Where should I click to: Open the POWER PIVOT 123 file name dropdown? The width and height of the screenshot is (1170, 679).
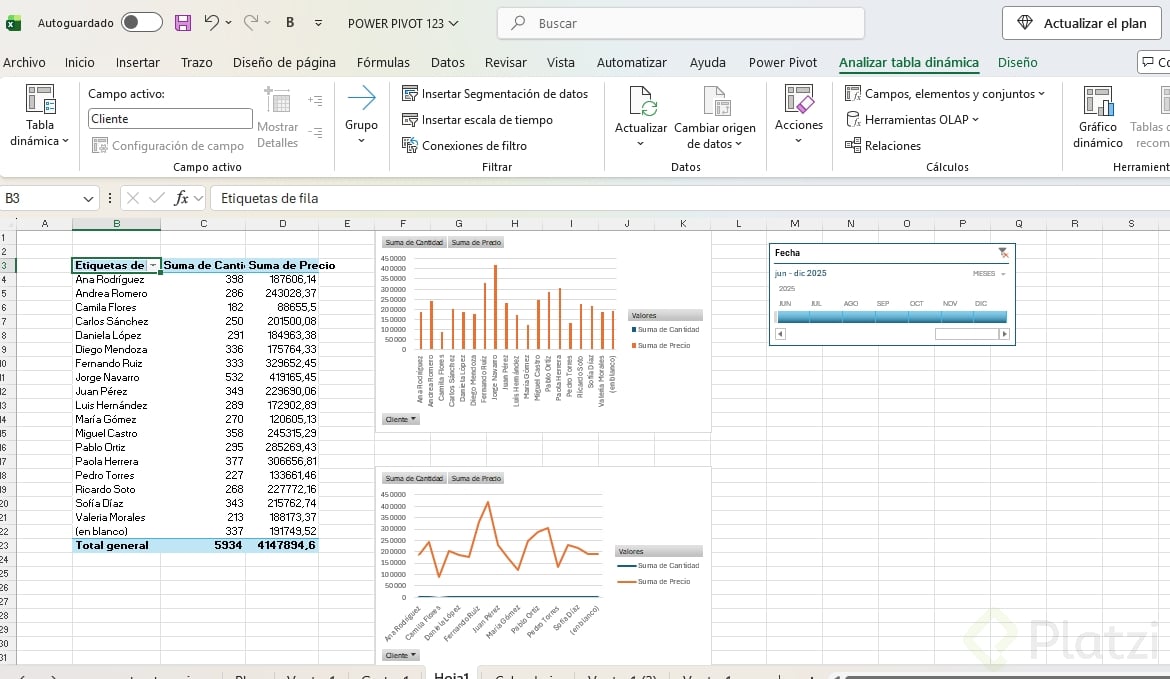click(x=403, y=23)
